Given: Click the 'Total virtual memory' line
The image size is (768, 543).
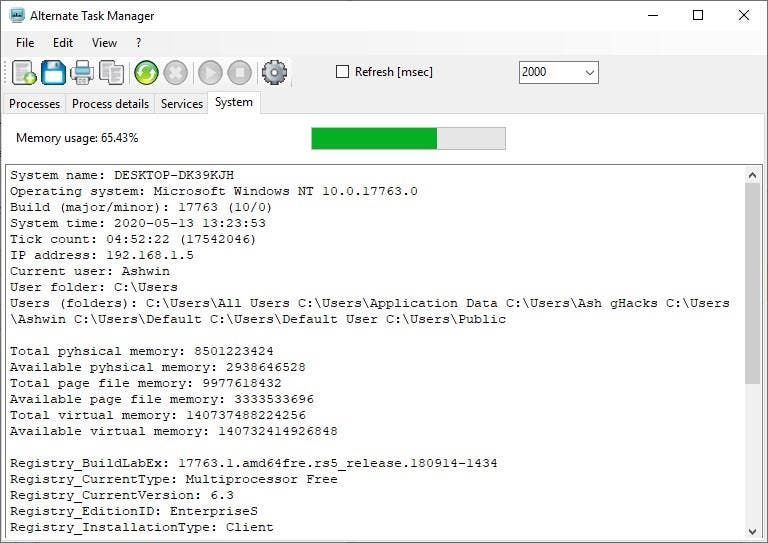Looking at the screenshot, I should tap(158, 416).
